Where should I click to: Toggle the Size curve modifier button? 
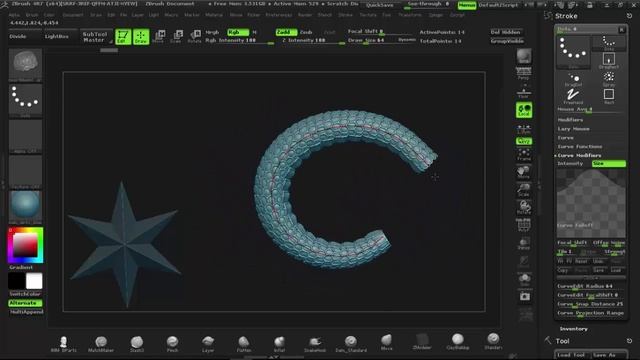click(609, 164)
